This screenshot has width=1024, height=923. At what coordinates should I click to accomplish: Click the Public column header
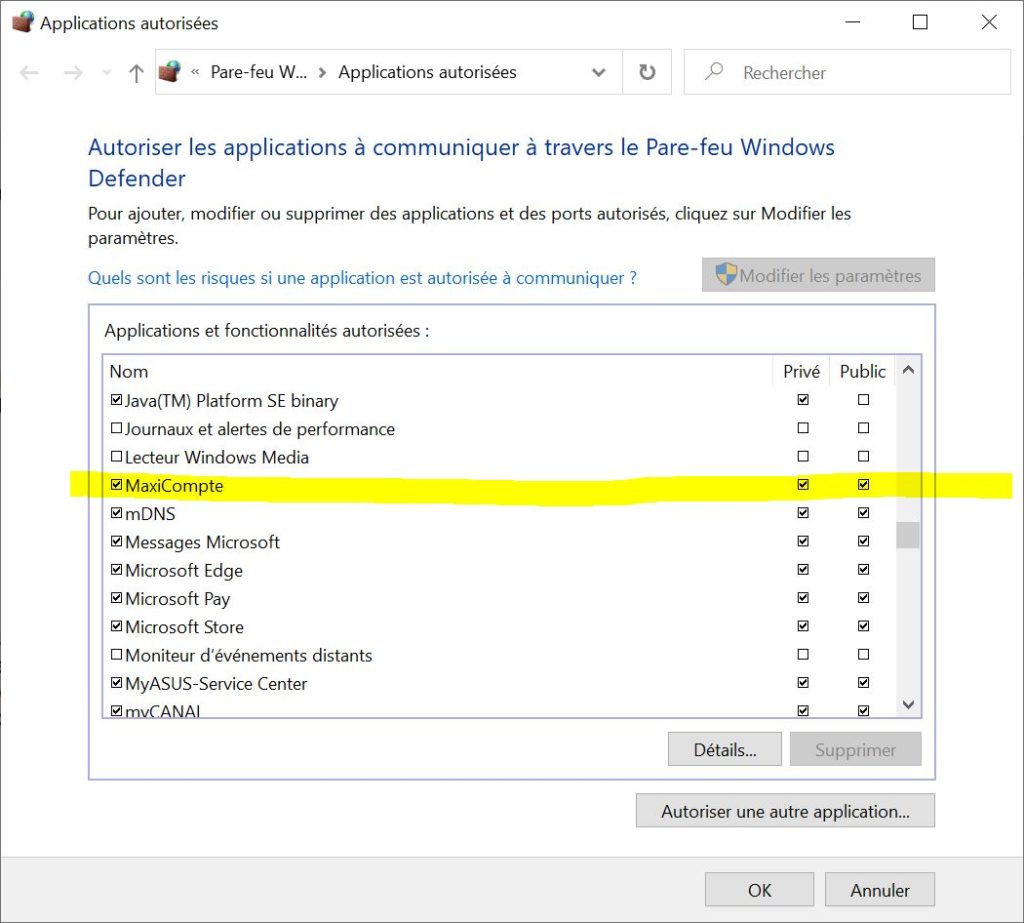point(862,372)
